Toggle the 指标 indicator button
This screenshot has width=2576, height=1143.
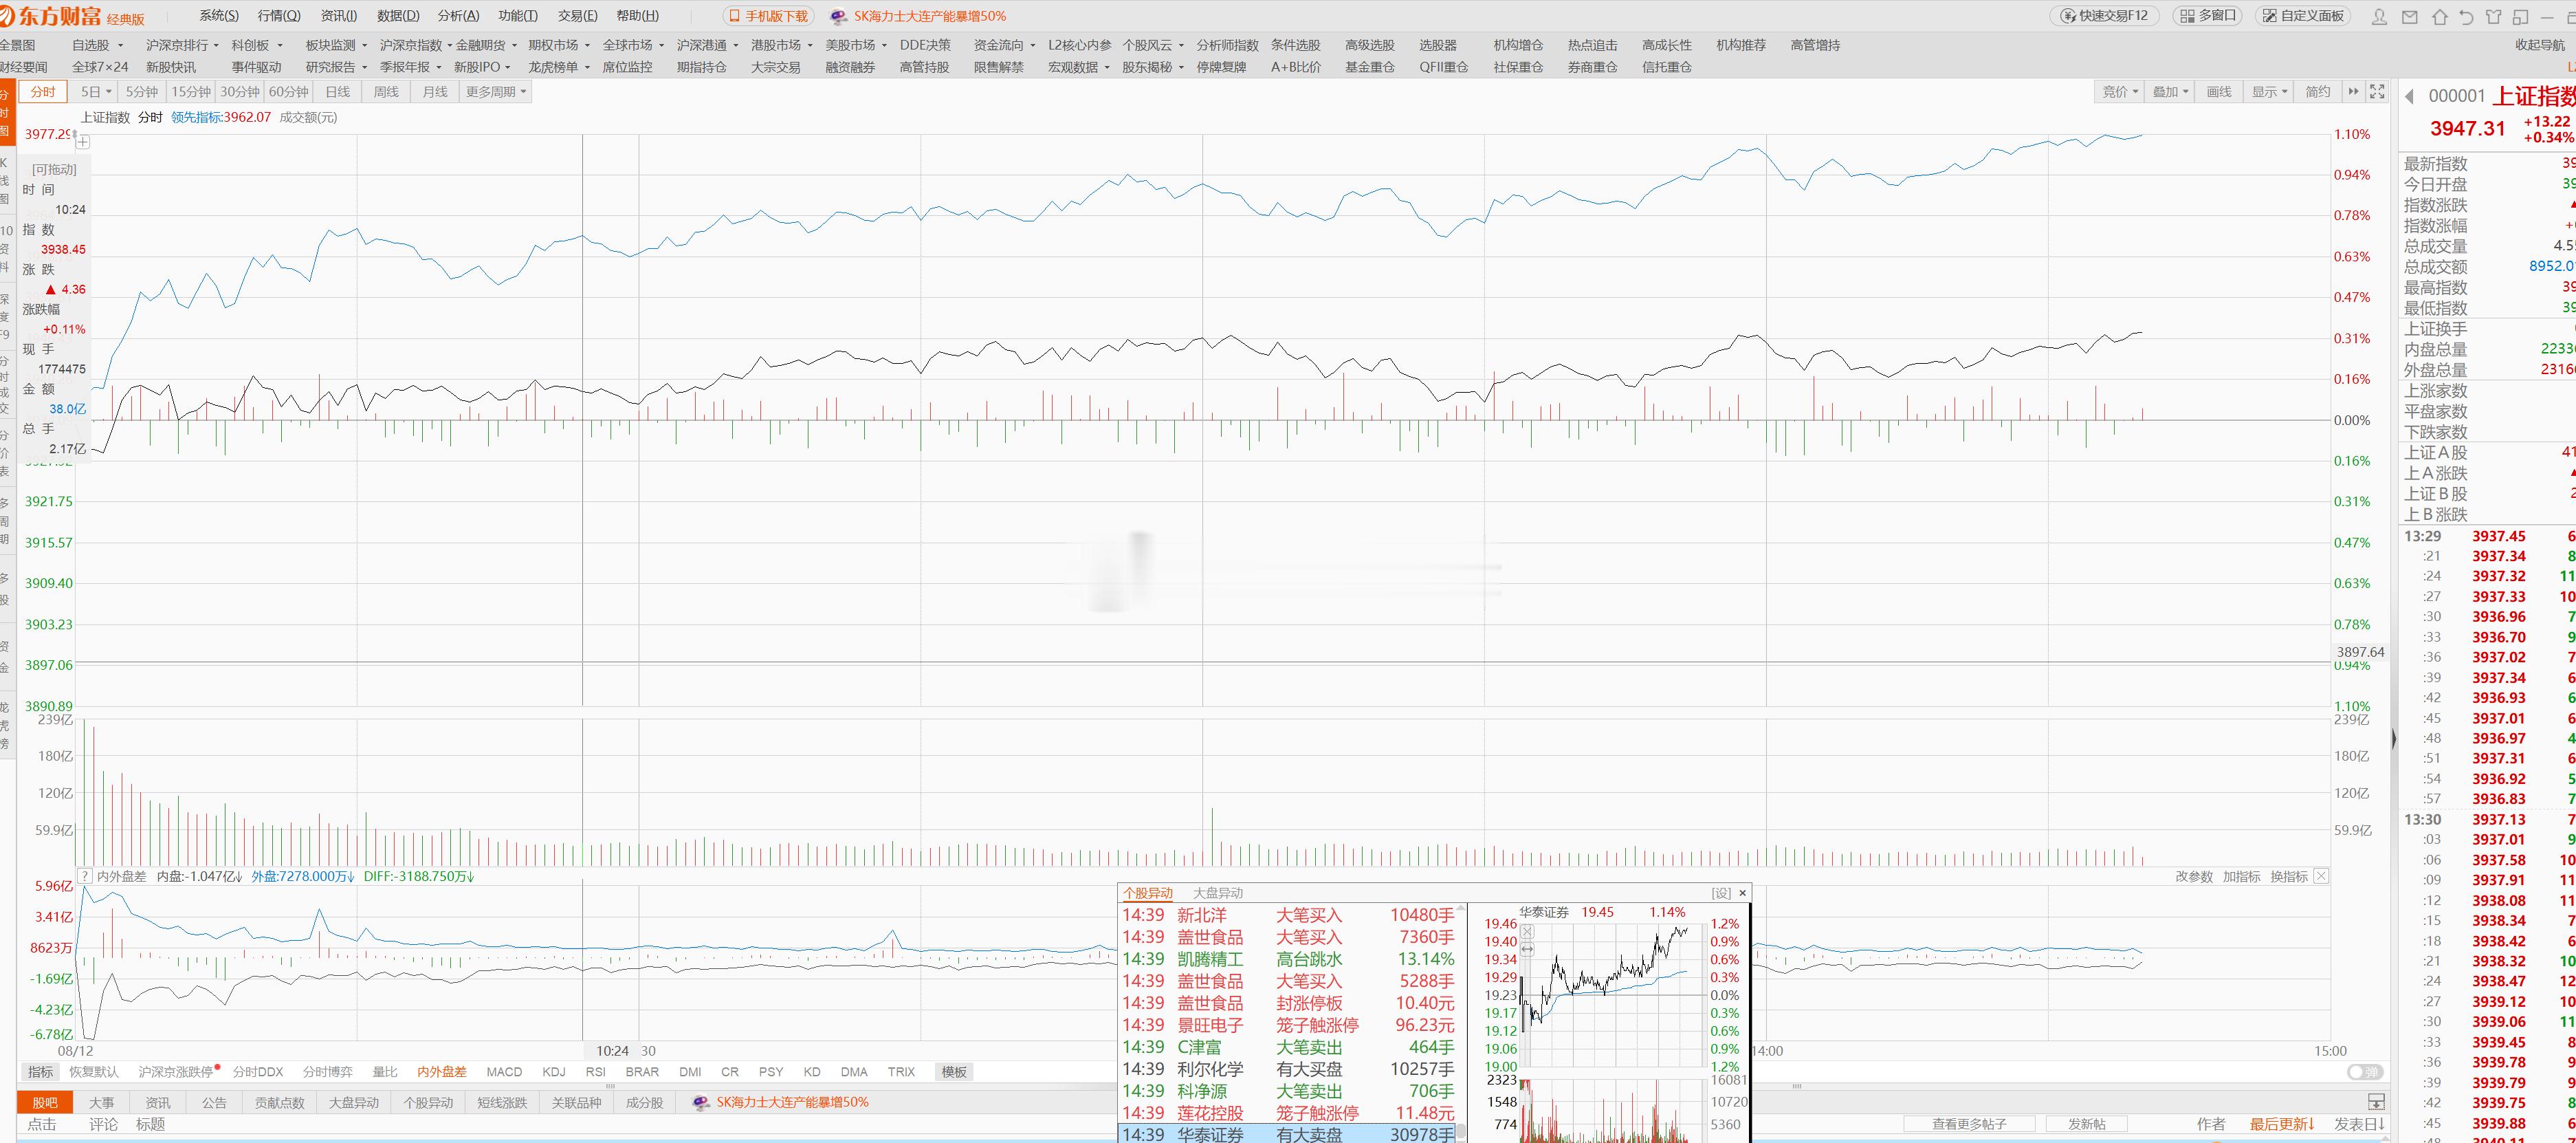(x=41, y=1072)
